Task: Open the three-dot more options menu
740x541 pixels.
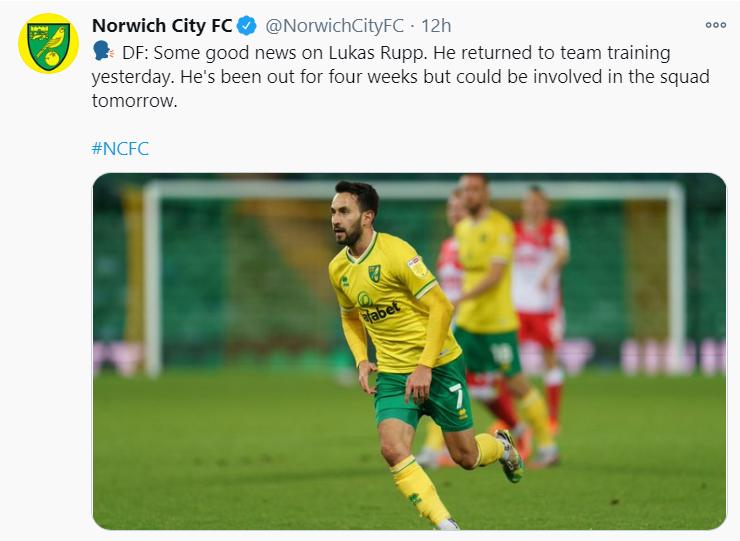Action: tap(715, 25)
